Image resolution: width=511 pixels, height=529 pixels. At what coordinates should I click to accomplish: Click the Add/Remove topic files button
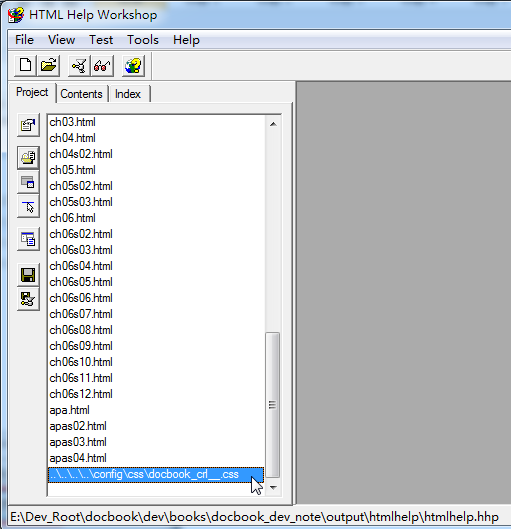tap(28, 158)
